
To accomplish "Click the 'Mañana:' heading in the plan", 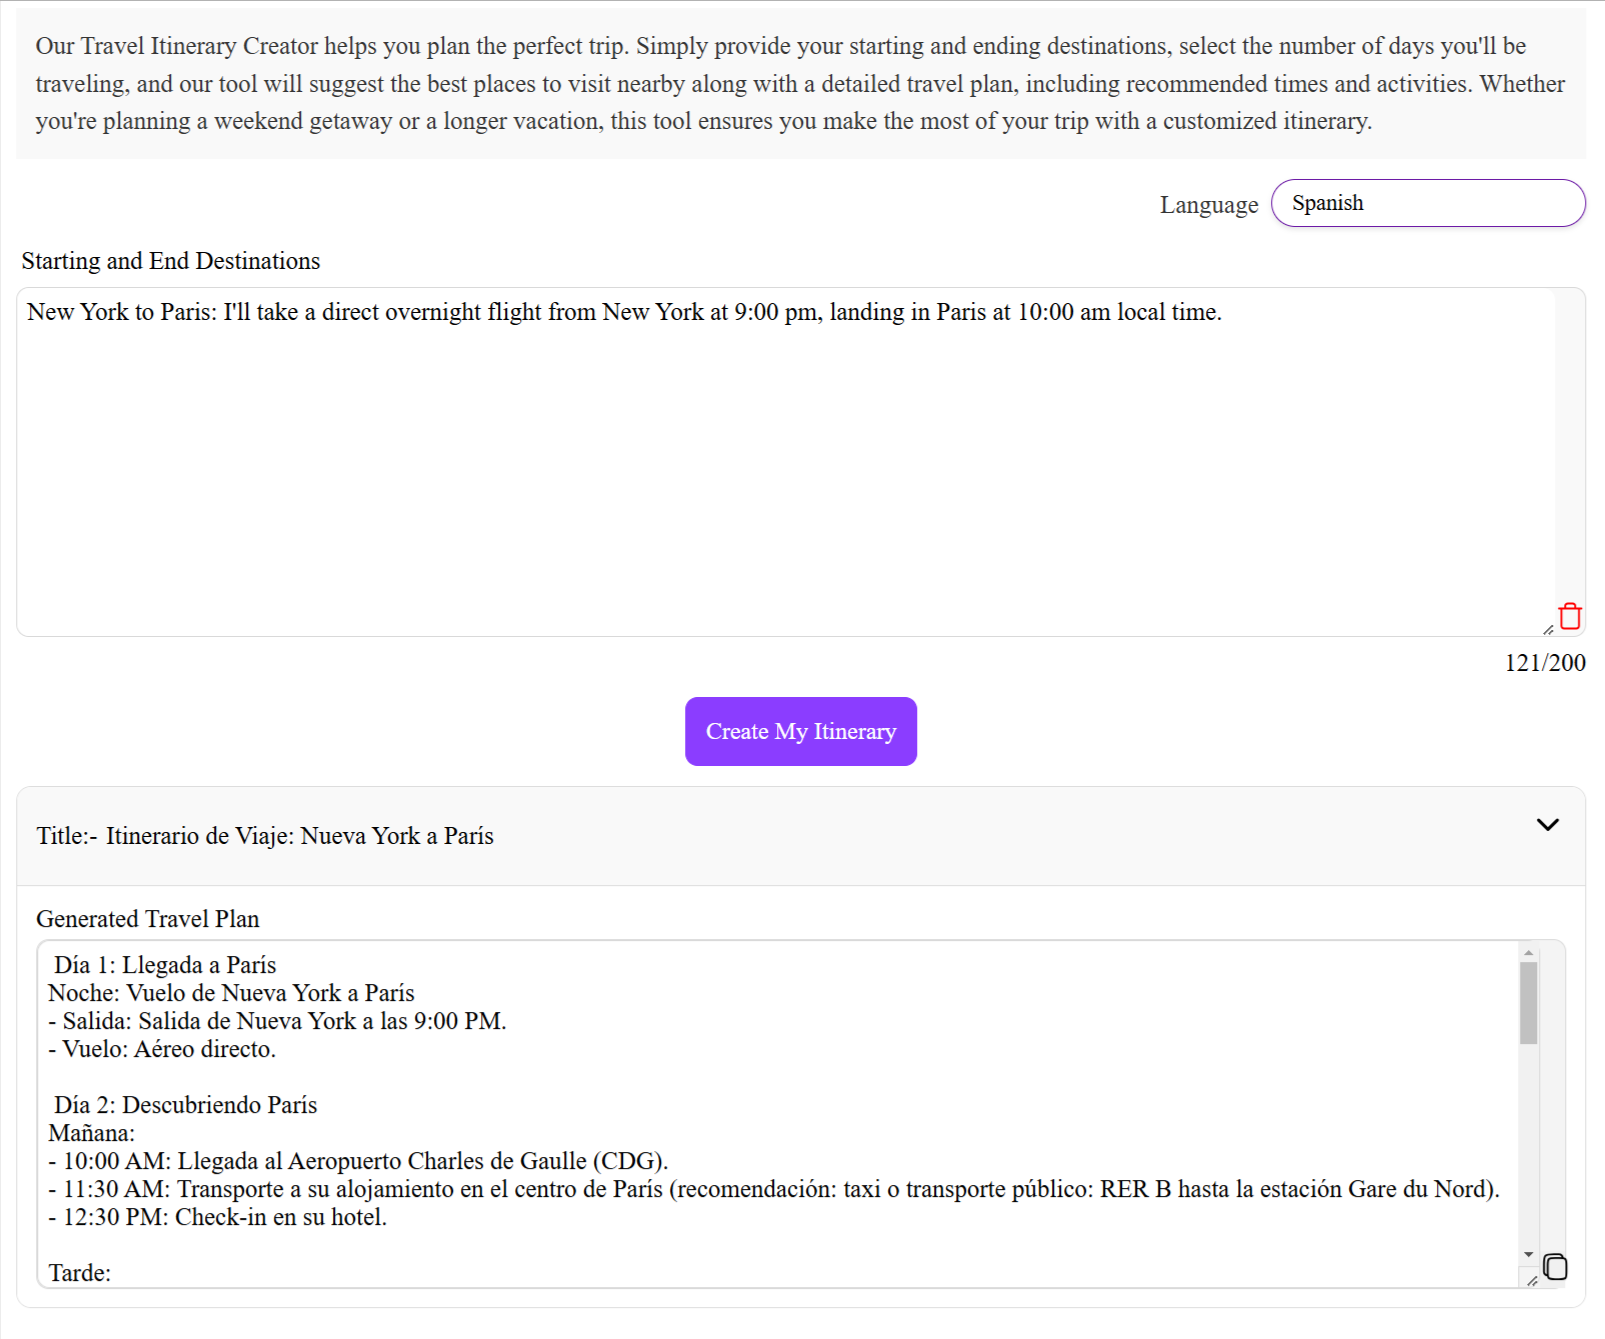I will (x=91, y=1133).
